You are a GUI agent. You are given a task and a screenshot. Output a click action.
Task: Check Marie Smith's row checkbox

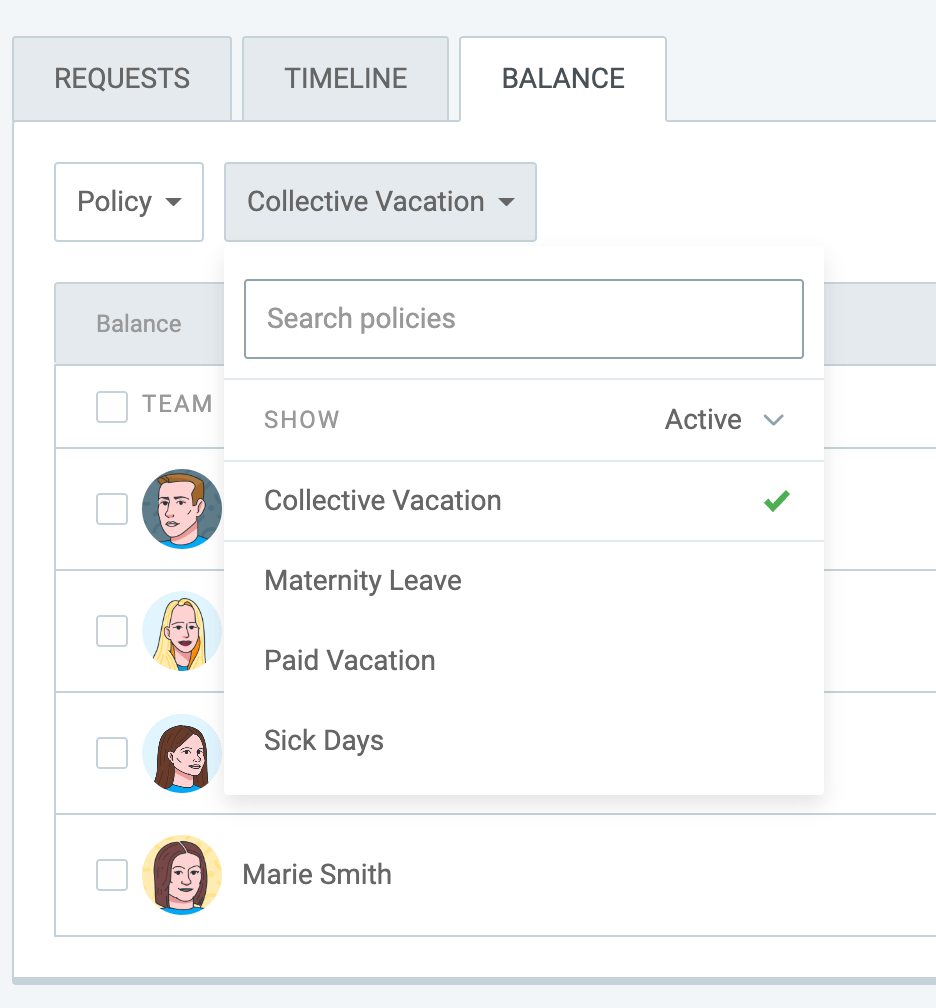click(x=111, y=875)
